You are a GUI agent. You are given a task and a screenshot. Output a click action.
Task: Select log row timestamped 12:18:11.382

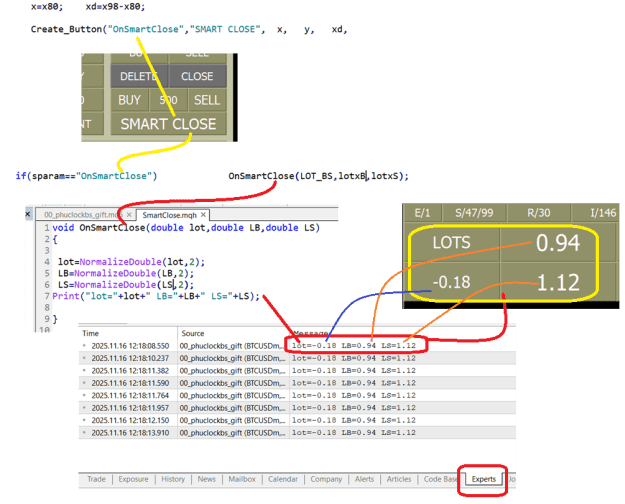297,370
